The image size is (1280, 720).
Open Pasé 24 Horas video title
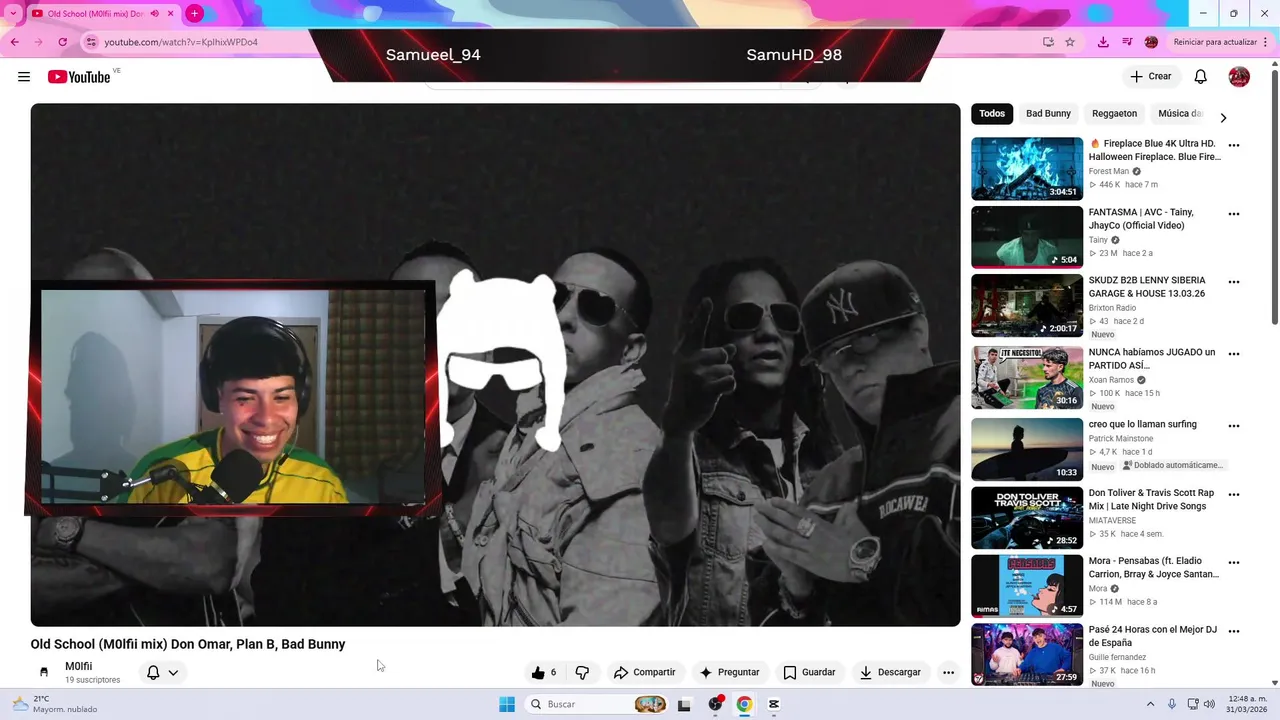pyautogui.click(x=1153, y=636)
